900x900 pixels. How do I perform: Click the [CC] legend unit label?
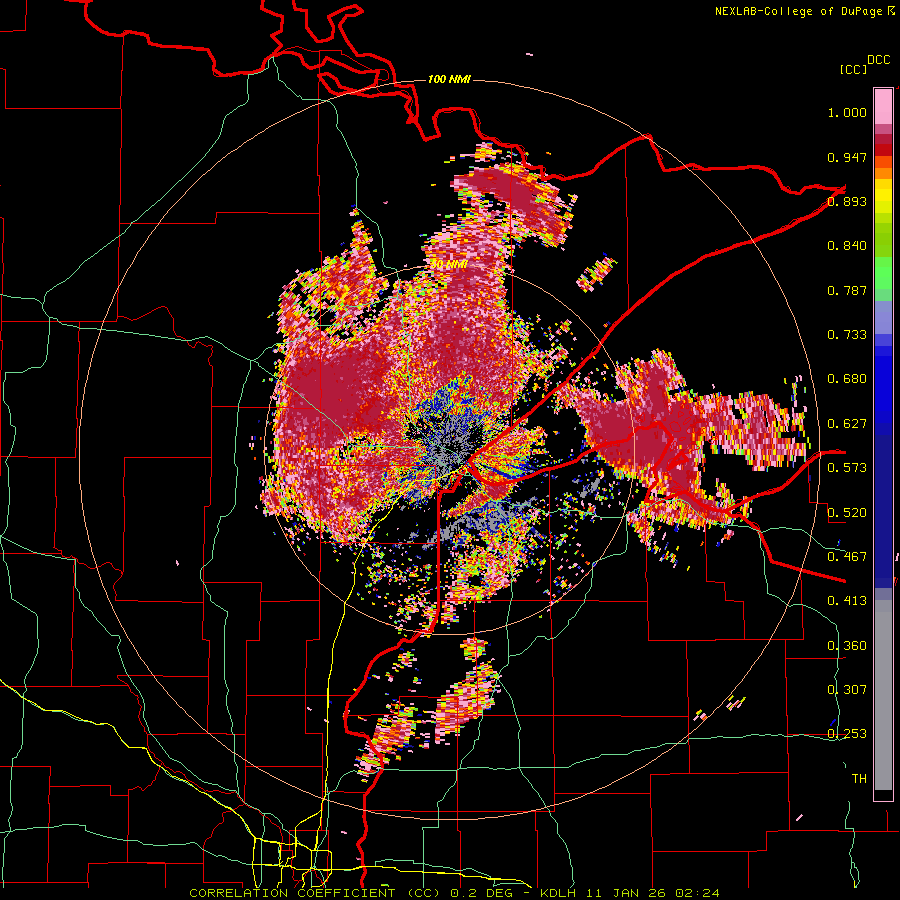(x=853, y=69)
